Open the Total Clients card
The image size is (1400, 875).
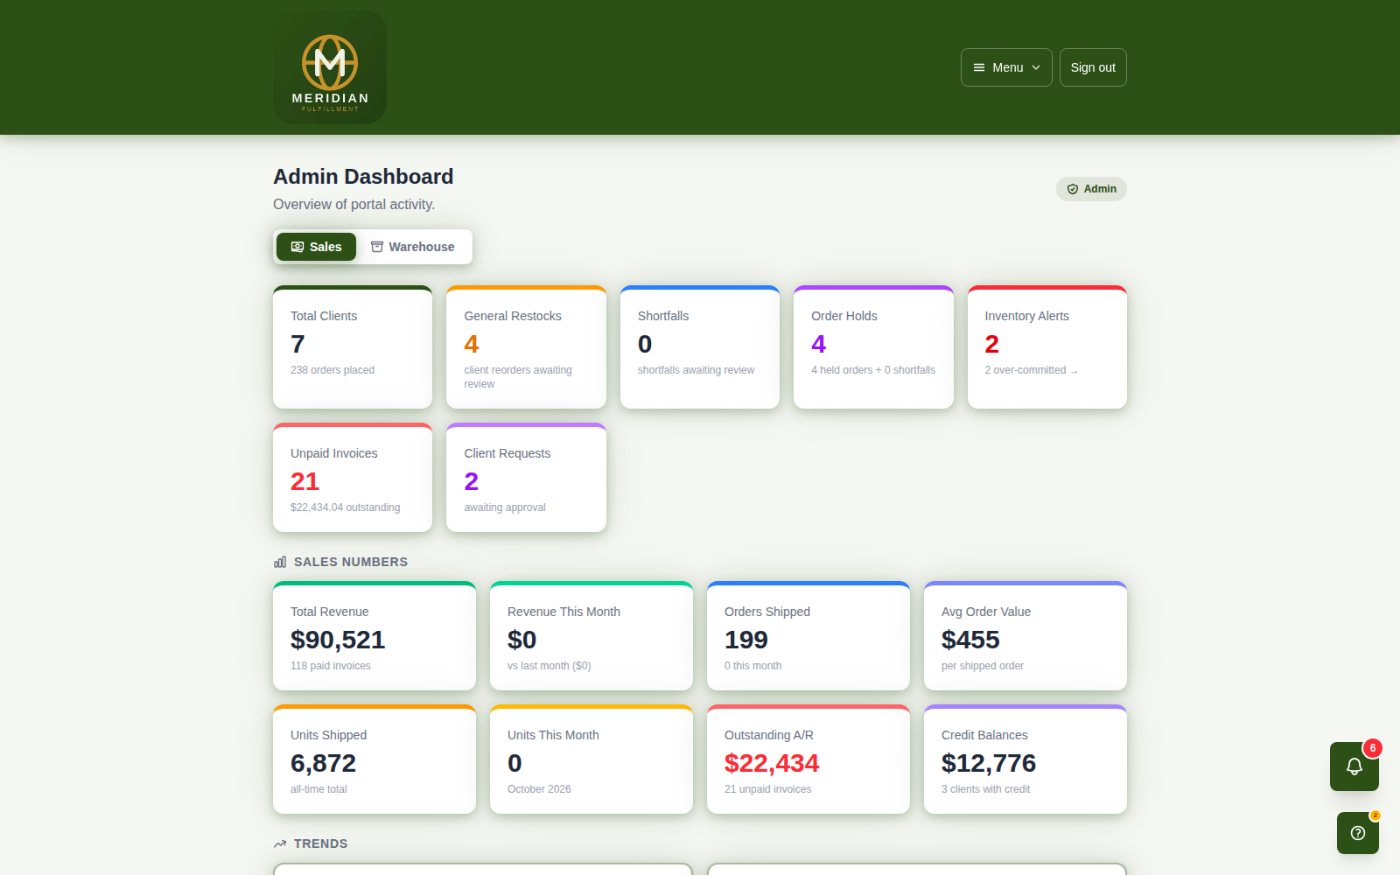point(353,347)
